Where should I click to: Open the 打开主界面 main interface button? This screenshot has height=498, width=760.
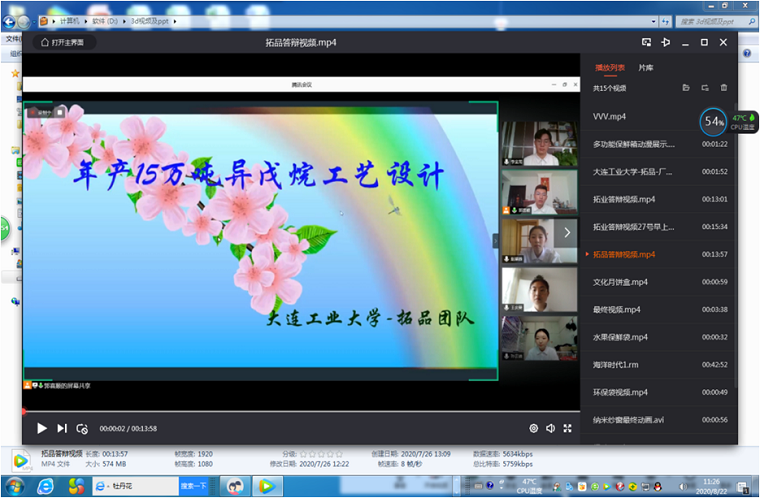[62, 42]
